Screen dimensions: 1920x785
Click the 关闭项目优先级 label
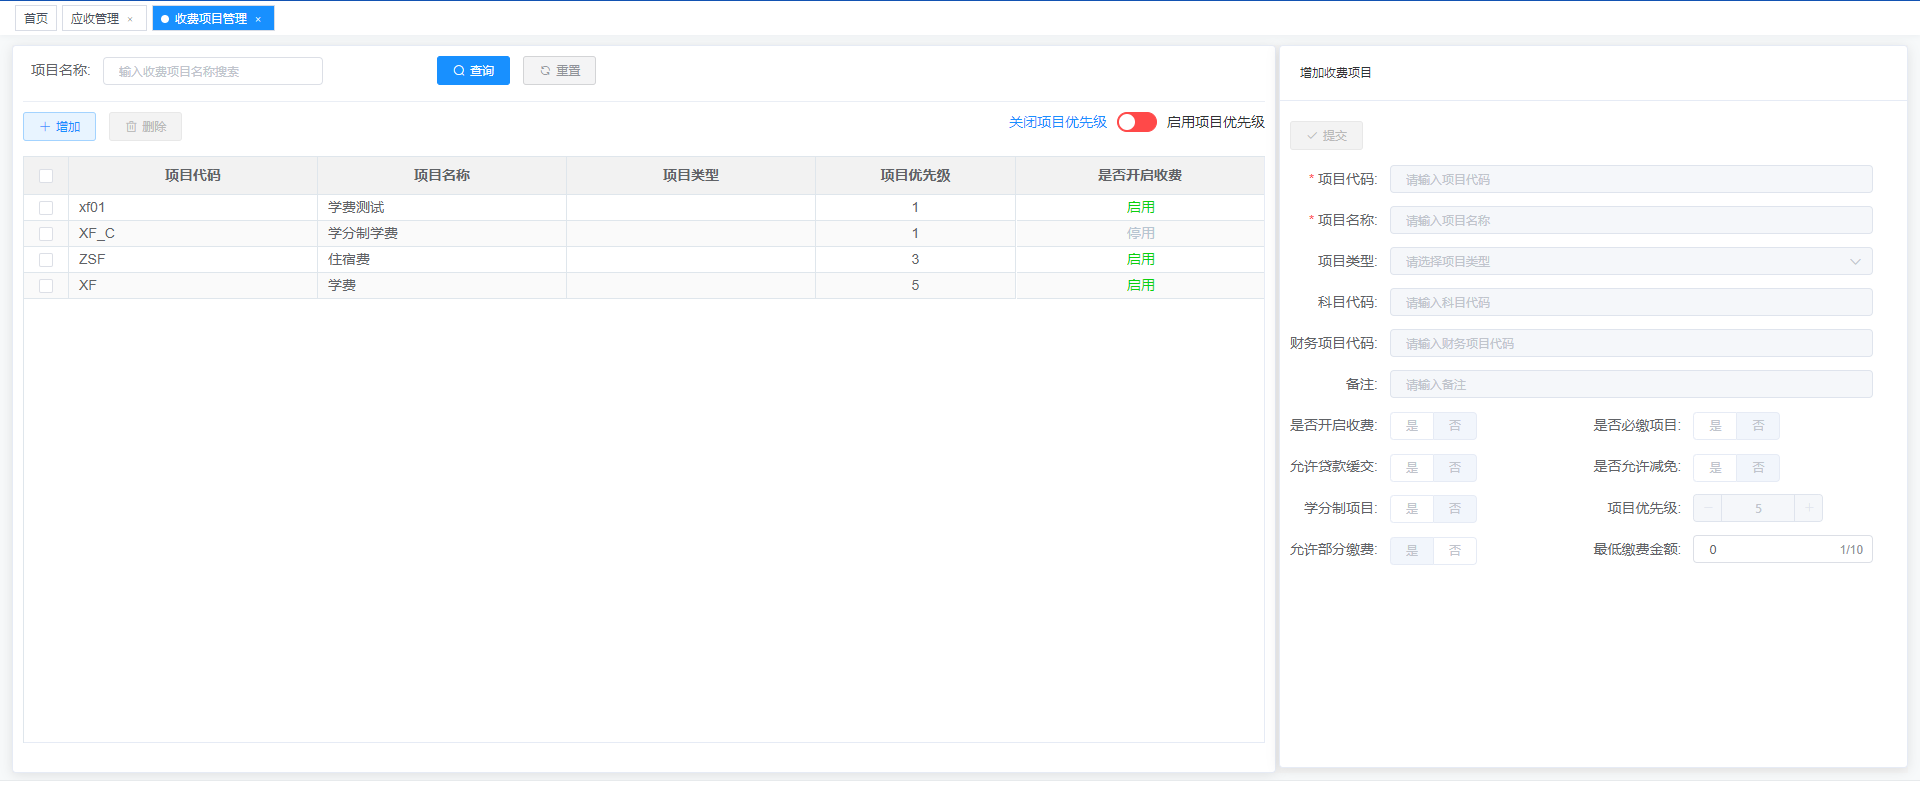click(x=1057, y=122)
